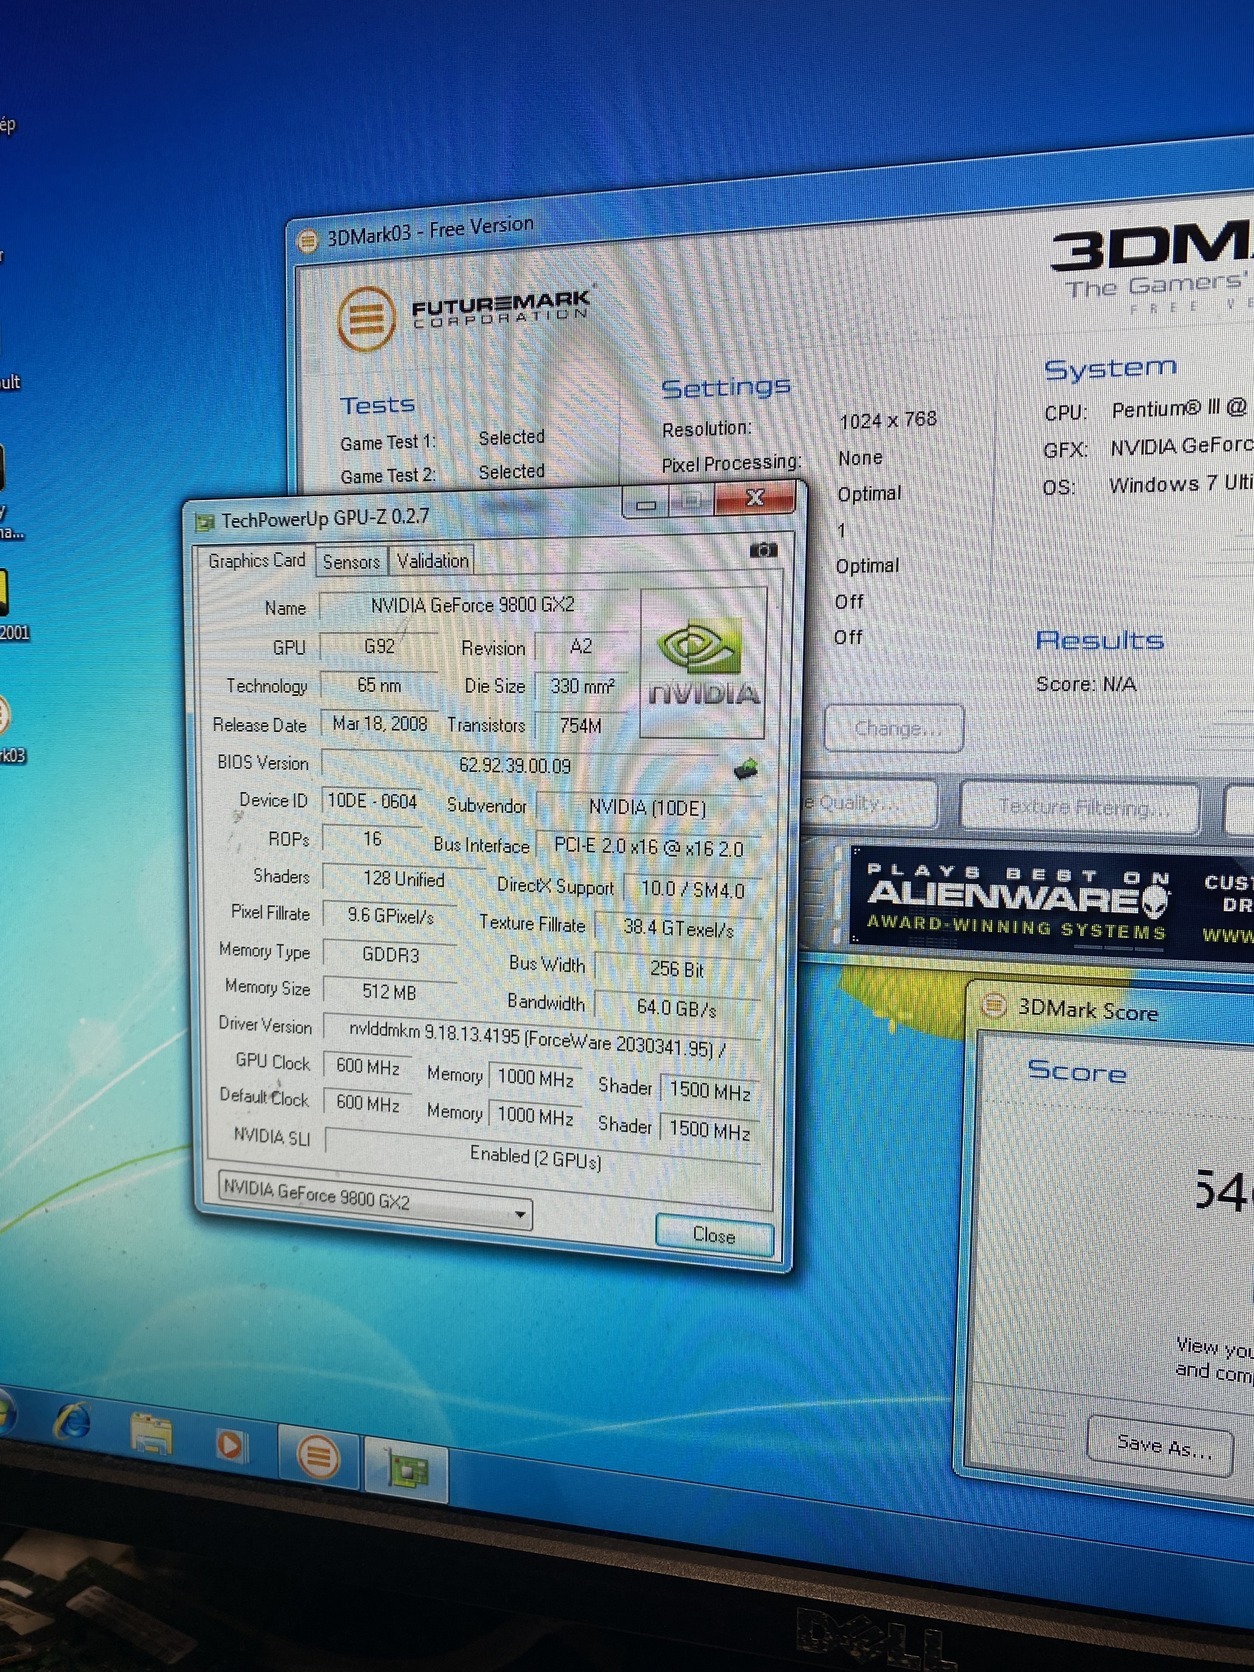This screenshot has height=1672, width=1254.
Task: Click the Technology field 65 nm
Action: pyautogui.click(x=379, y=686)
